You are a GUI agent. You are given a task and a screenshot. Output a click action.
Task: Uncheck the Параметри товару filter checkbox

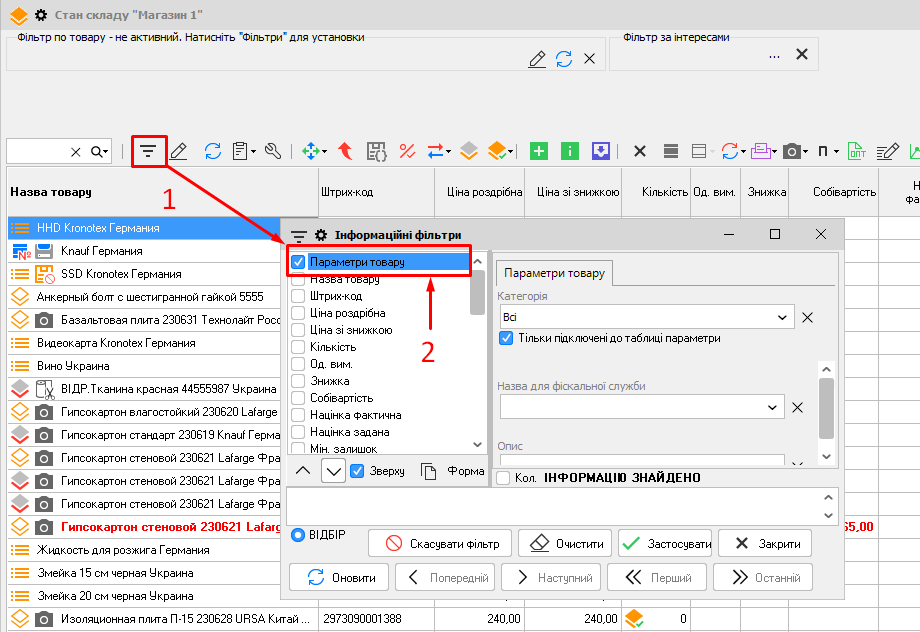(x=298, y=262)
